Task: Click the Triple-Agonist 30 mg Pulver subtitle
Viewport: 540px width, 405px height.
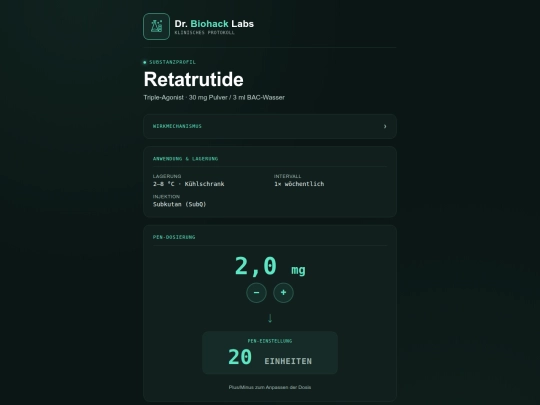Action: (x=214, y=97)
